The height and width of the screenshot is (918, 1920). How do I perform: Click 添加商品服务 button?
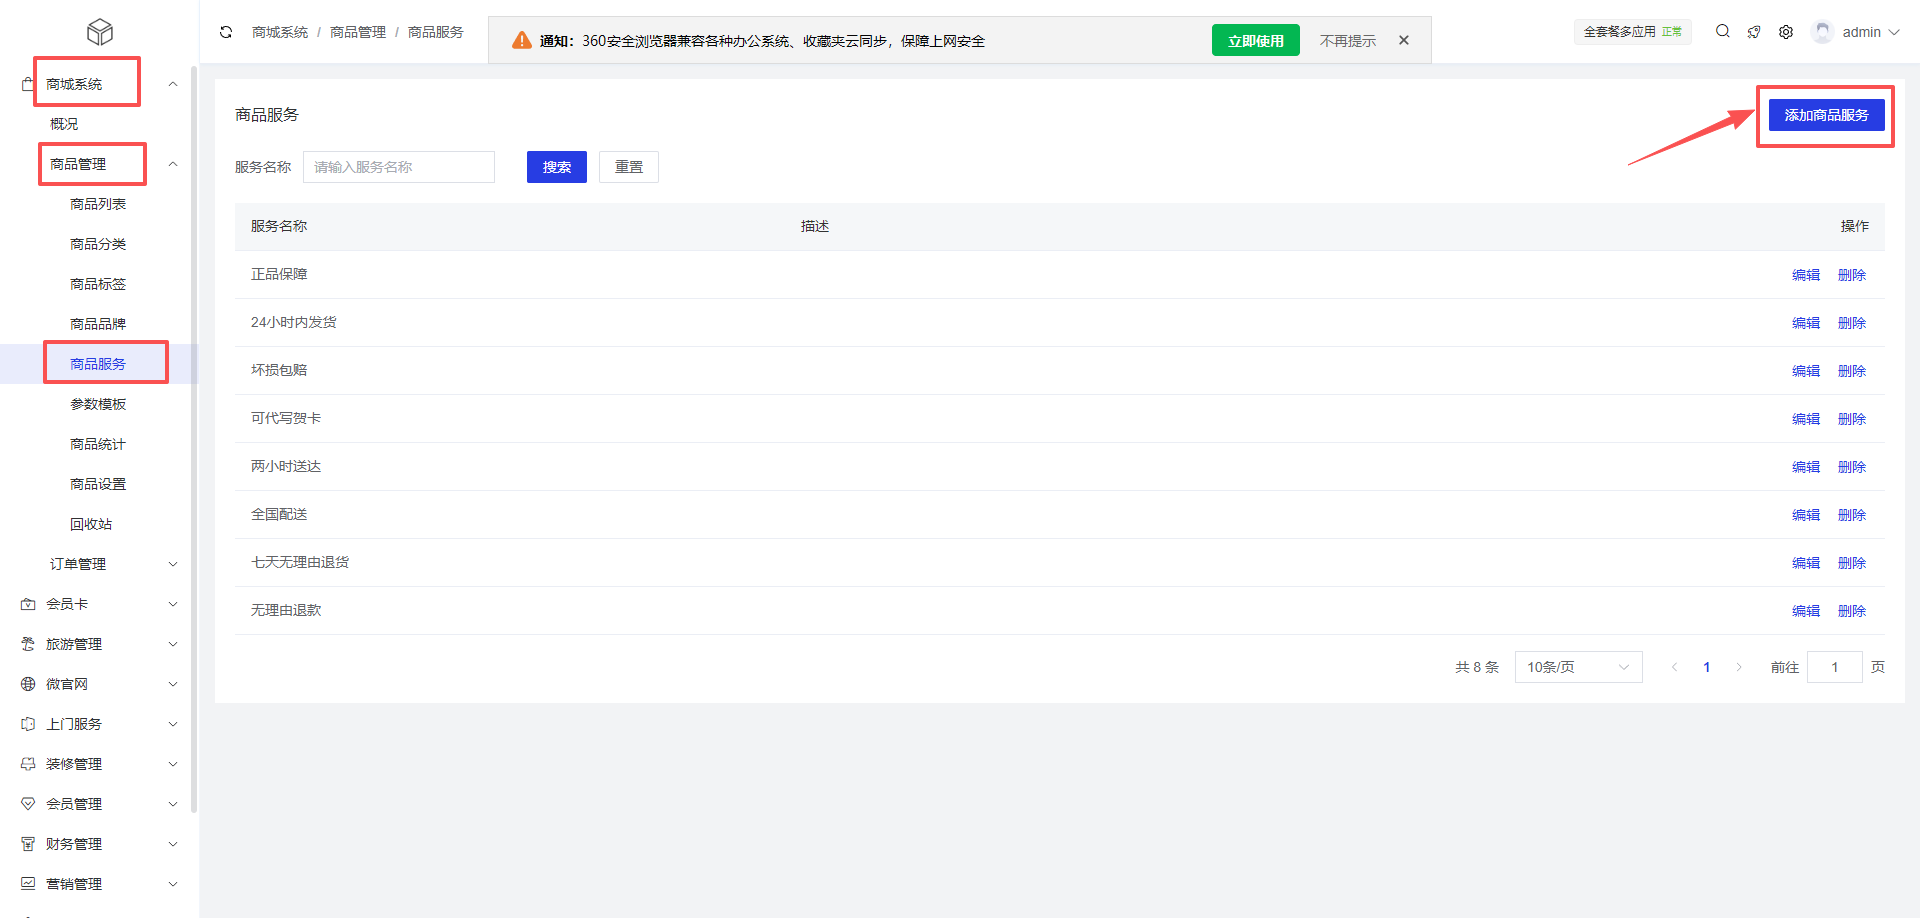tap(1826, 115)
